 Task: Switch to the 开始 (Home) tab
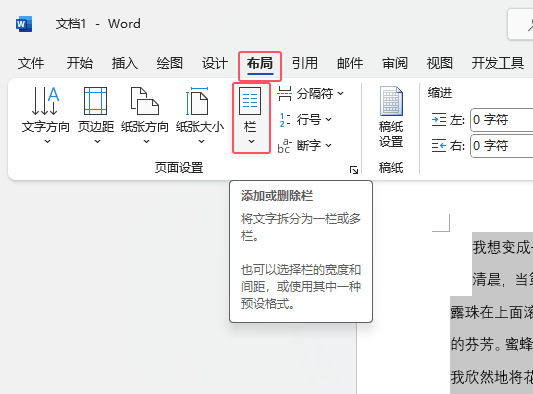point(80,63)
